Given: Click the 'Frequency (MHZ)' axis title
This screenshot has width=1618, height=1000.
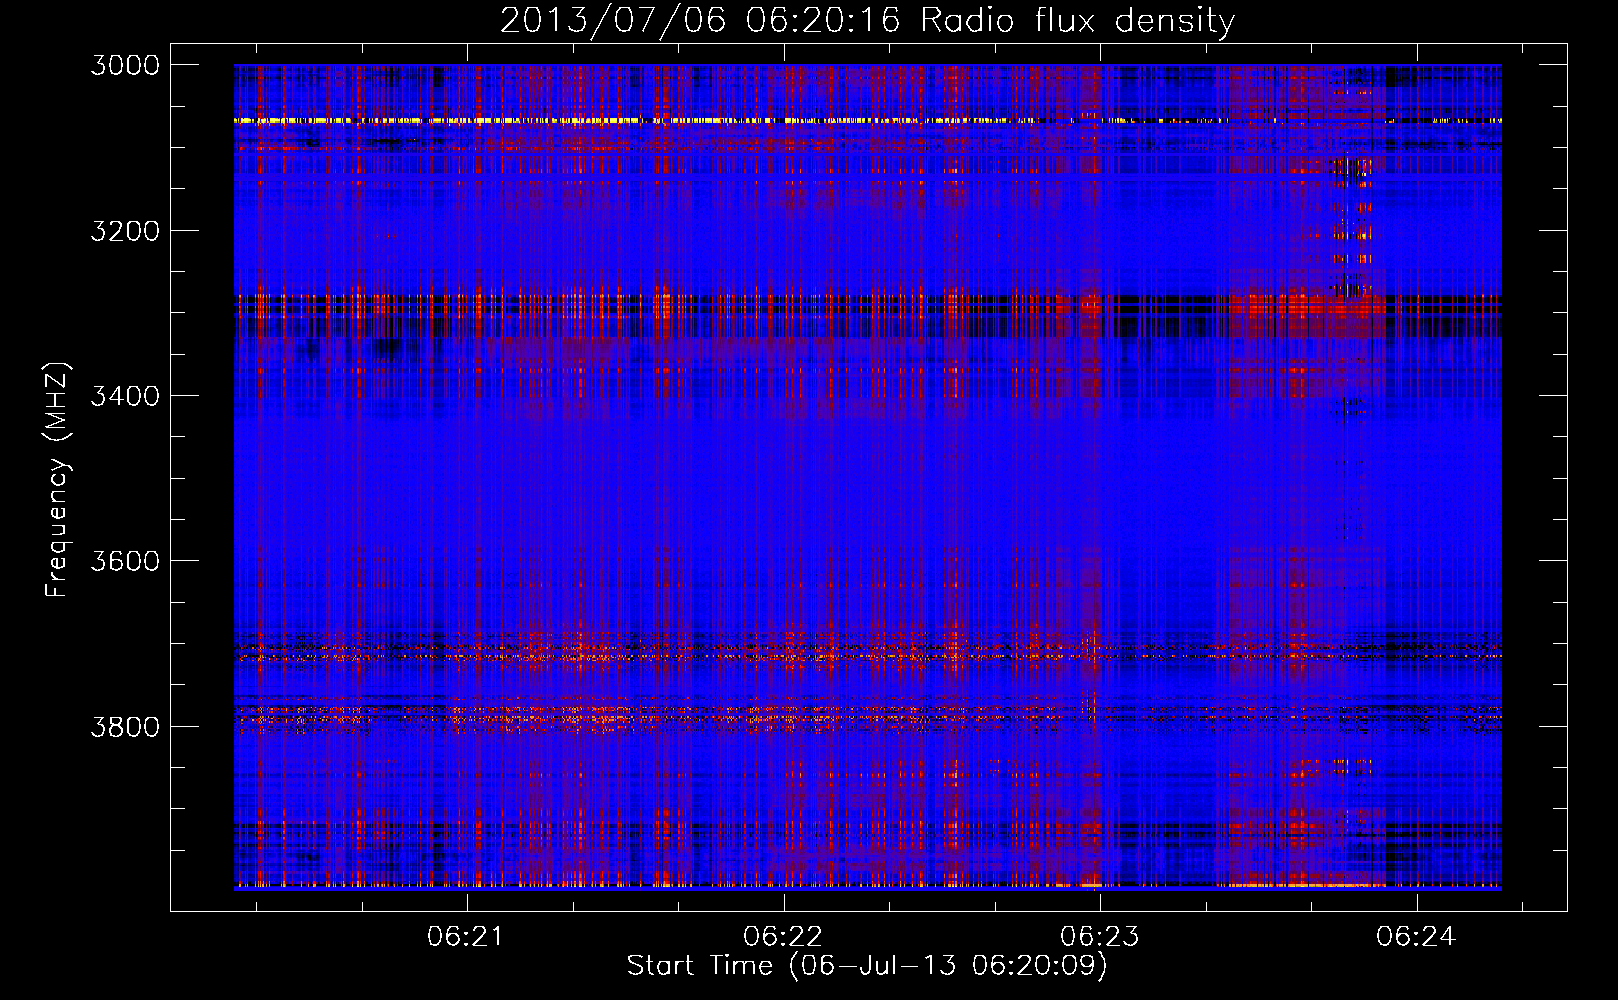Looking at the screenshot, I should pos(58,479).
